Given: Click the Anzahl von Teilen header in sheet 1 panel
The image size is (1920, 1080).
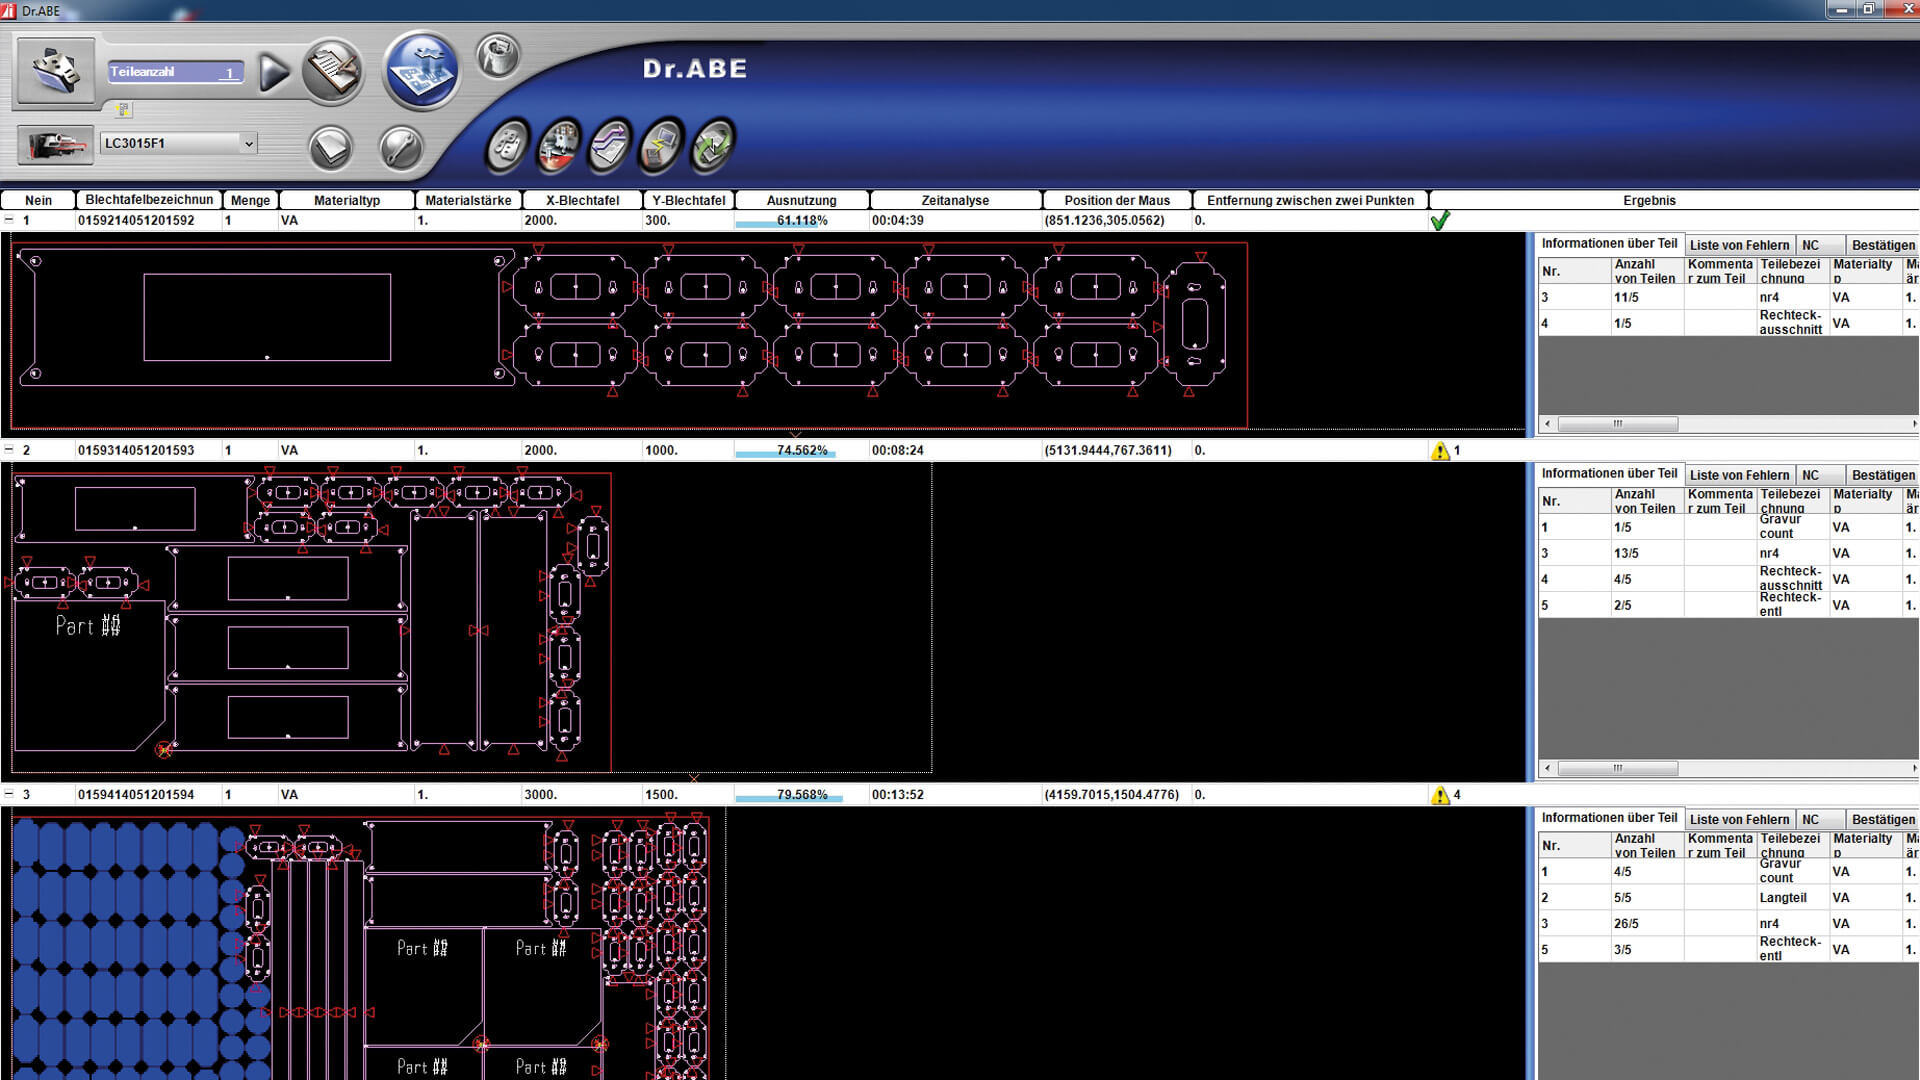Looking at the screenshot, I should (x=1646, y=271).
